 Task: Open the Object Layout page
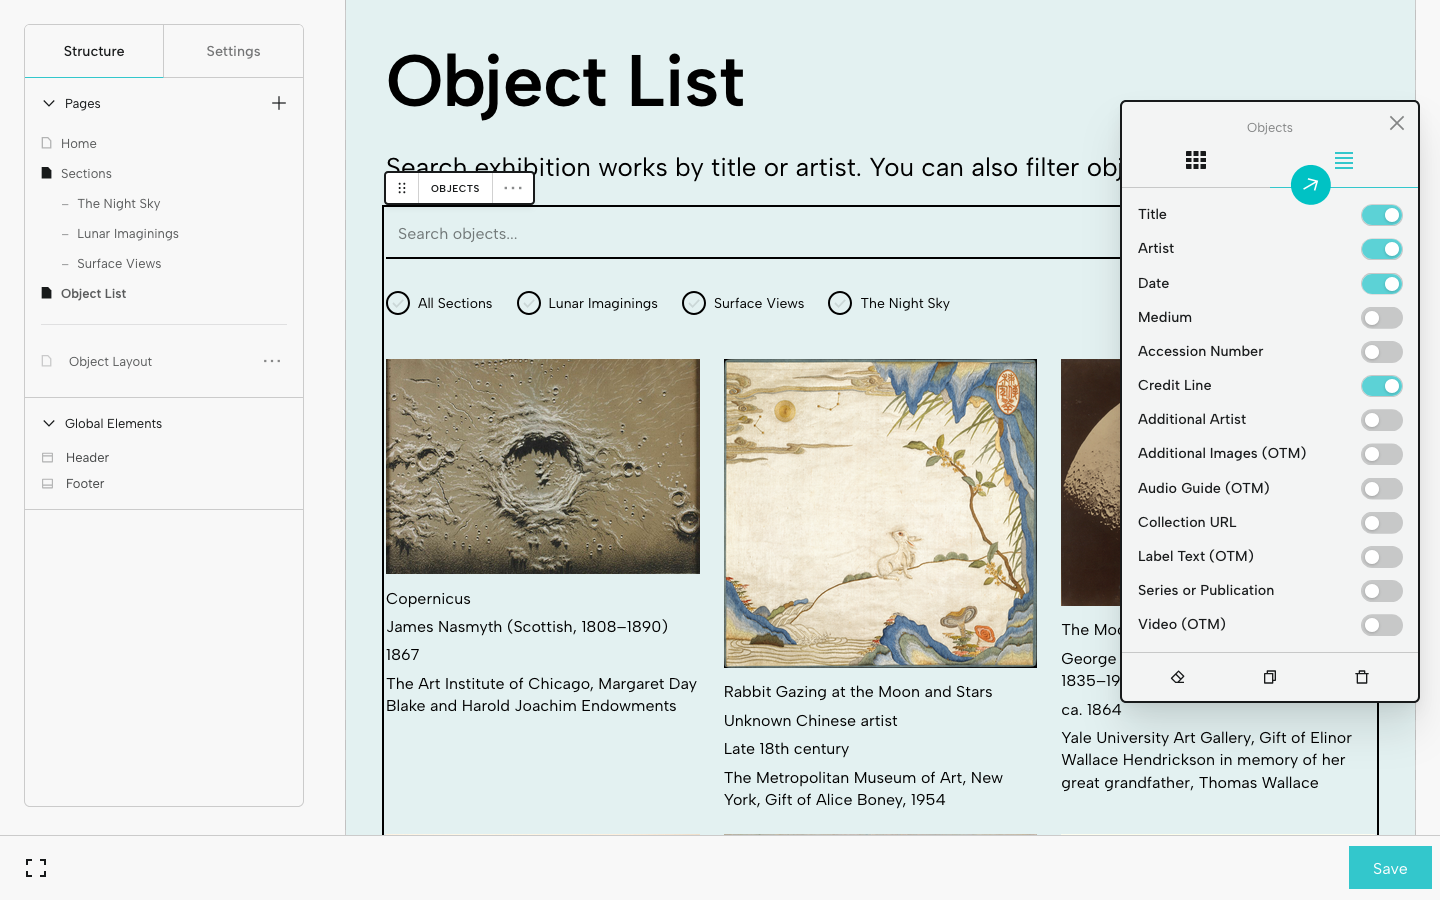click(111, 362)
